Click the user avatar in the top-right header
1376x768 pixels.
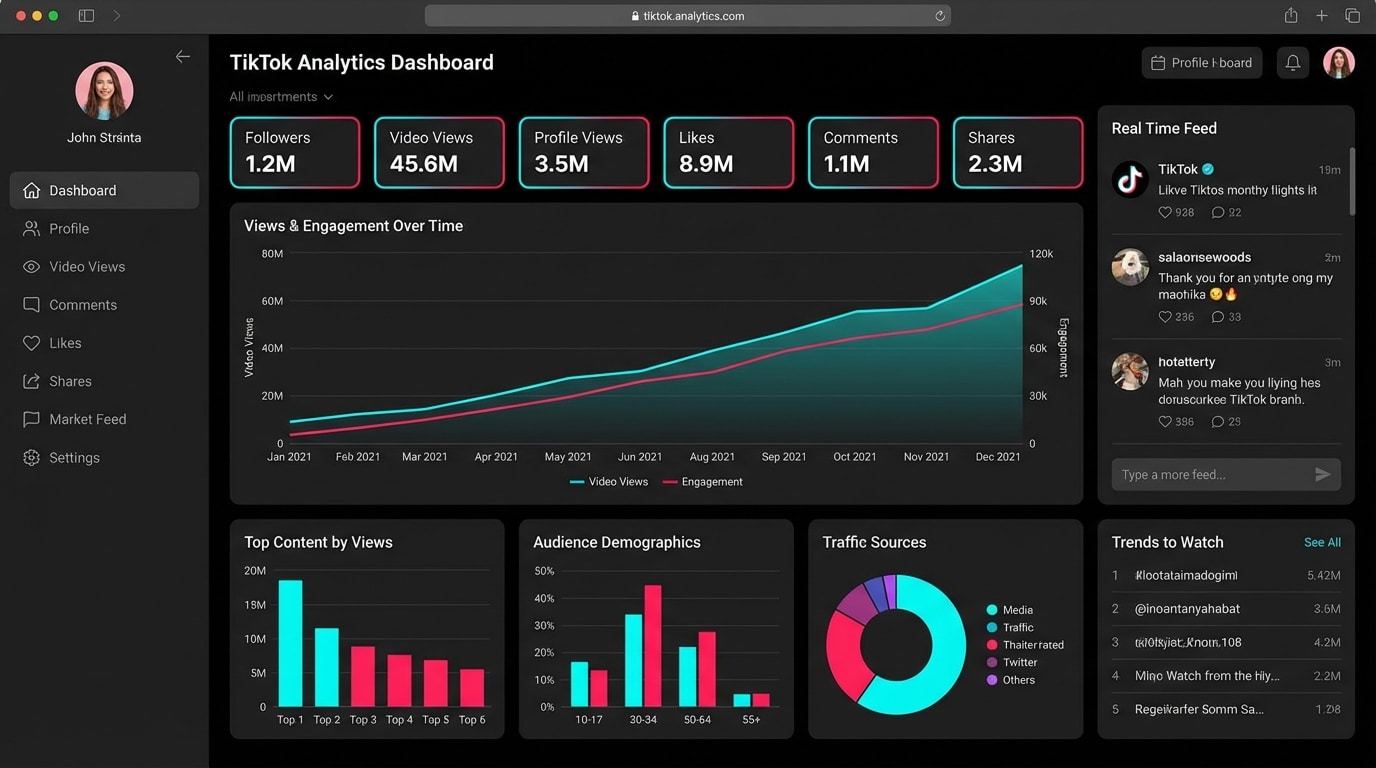click(x=1339, y=63)
